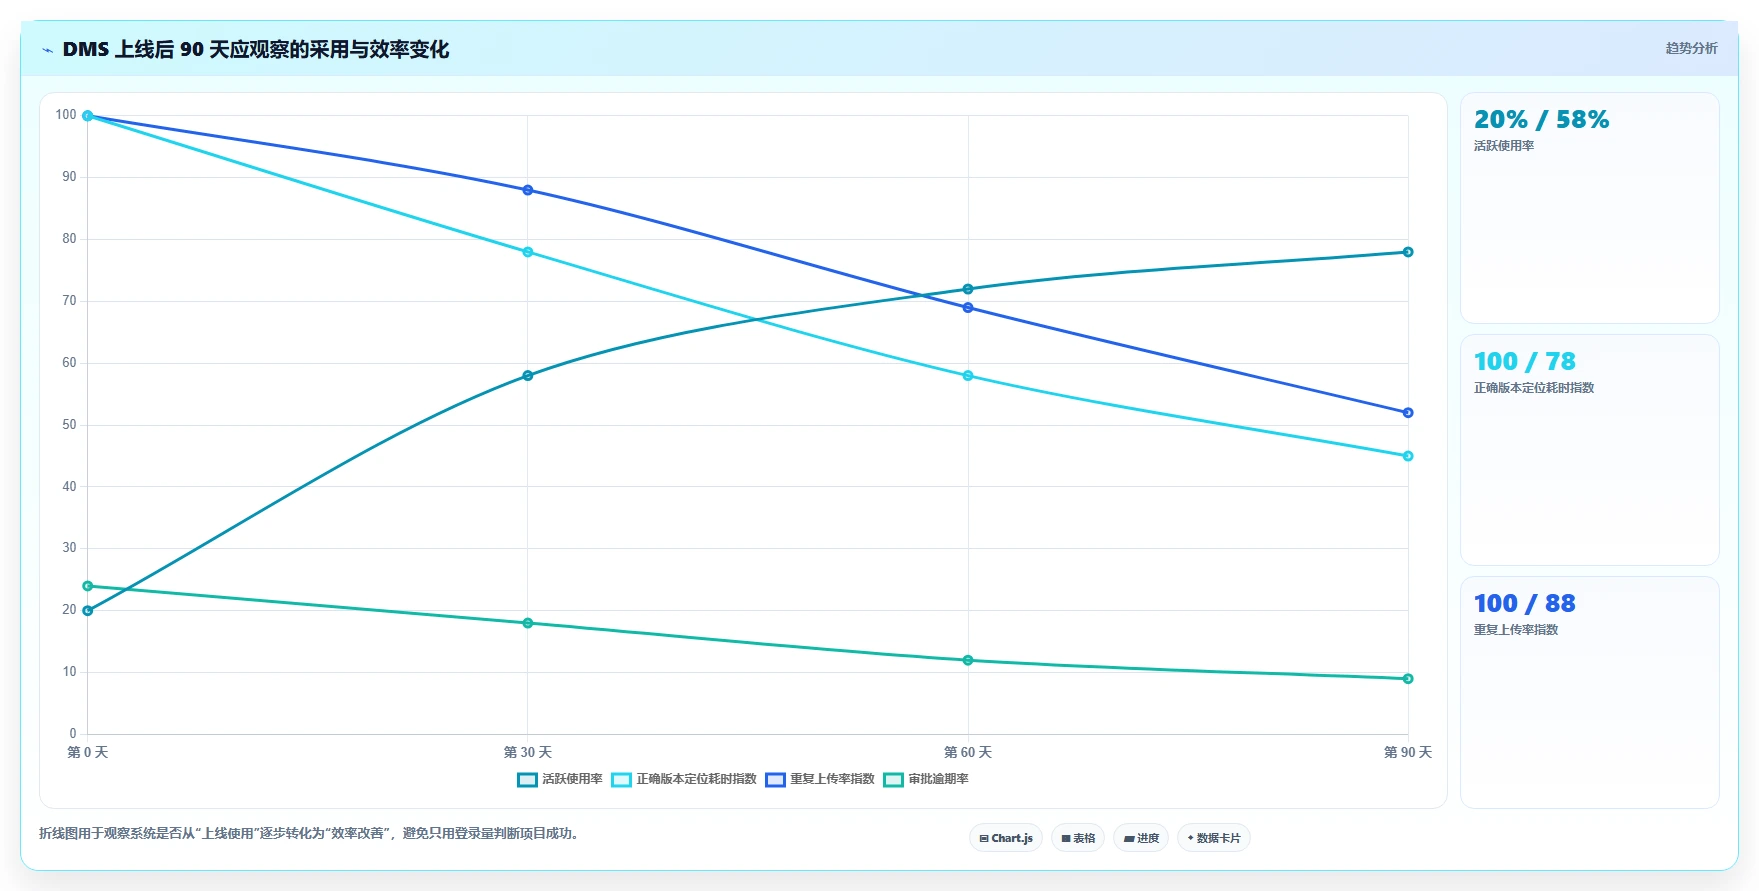Select the 进度 chip
This screenshot has width=1759, height=891.
pyautogui.click(x=1141, y=838)
